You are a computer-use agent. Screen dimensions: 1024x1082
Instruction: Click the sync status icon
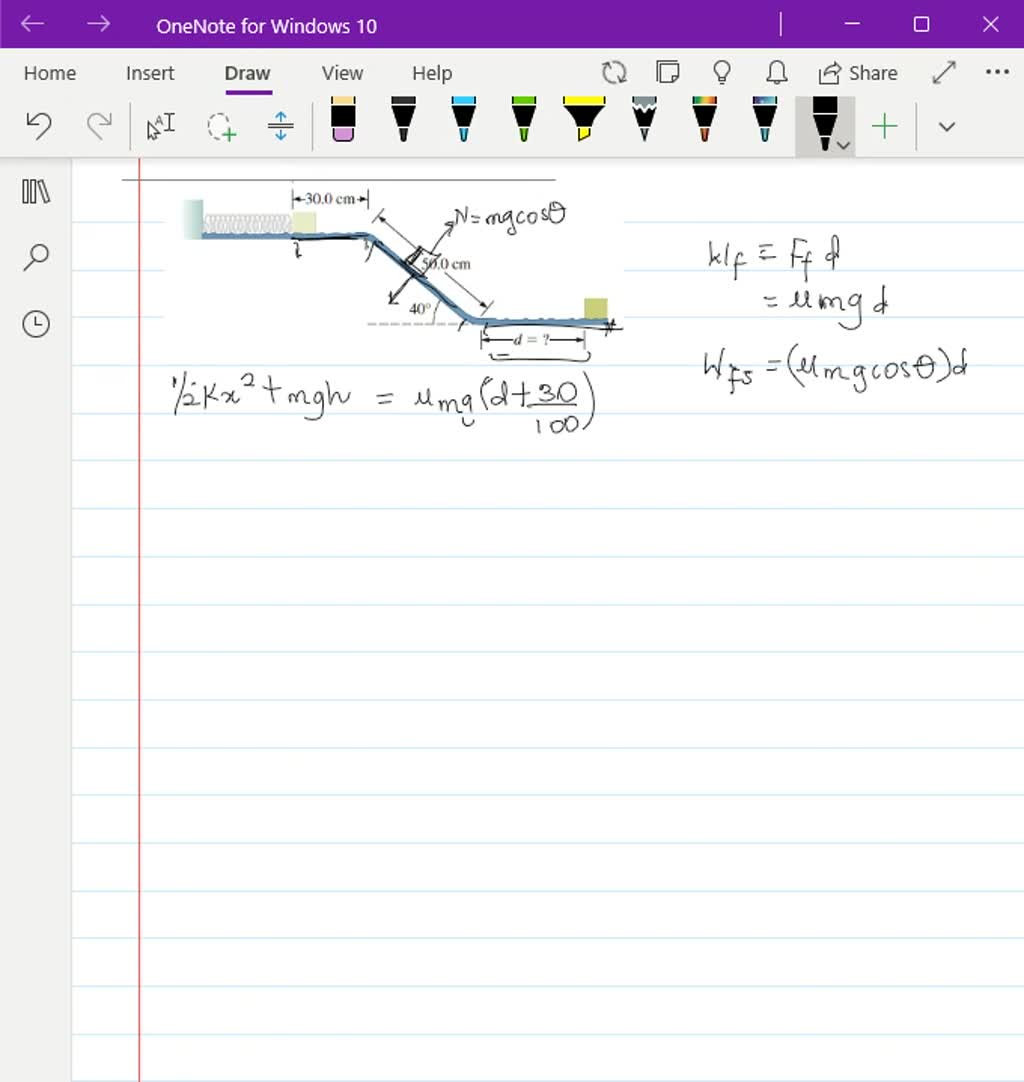(x=613, y=72)
